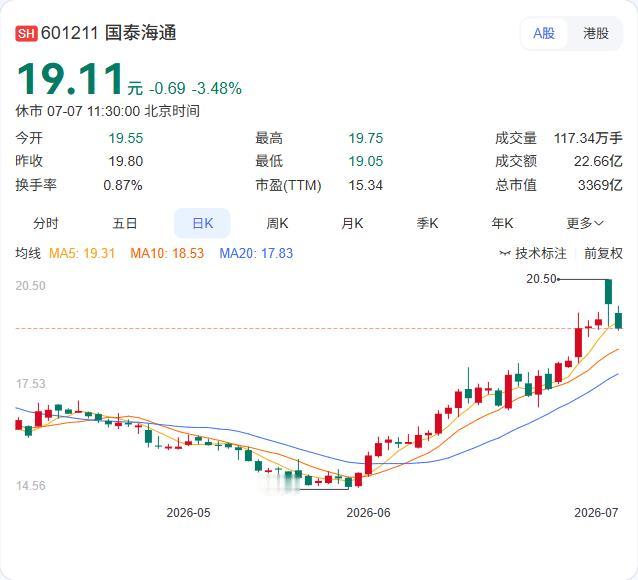Click the 技术标注 annotation icon
Image resolution: width=638 pixels, height=580 pixels.
tap(505, 254)
